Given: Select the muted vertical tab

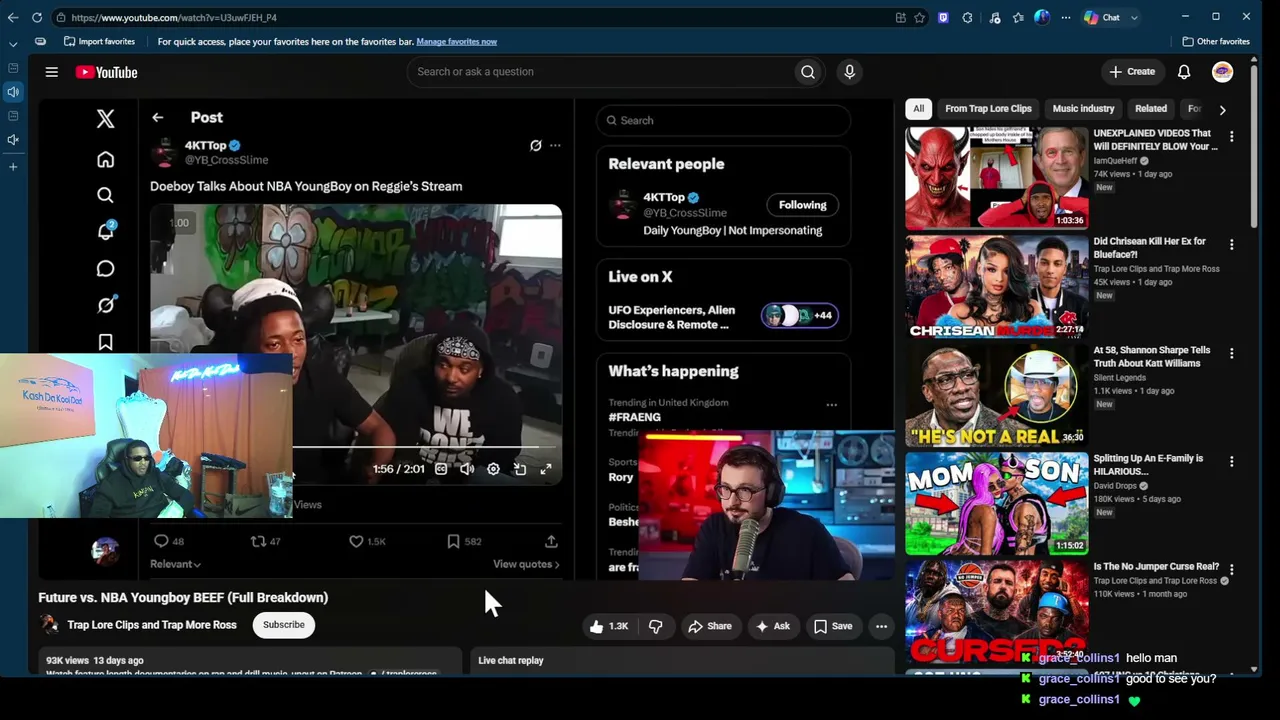Looking at the screenshot, I should 13,141.
